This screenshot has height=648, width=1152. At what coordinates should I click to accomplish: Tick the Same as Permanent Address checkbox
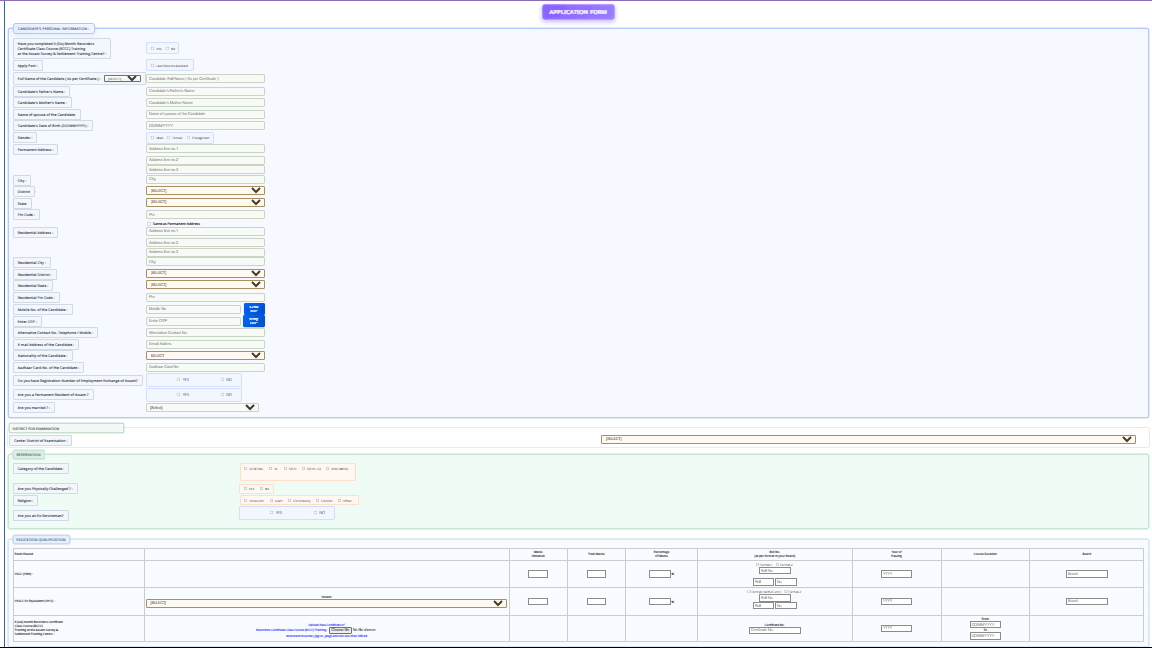click(x=150, y=224)
